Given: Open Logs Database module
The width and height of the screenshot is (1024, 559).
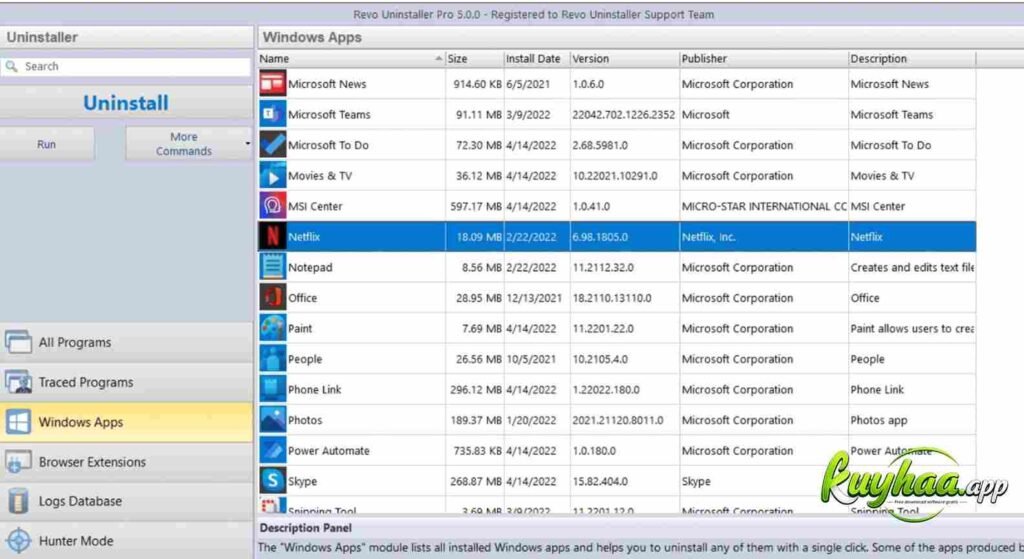Looking at the screenshot, I should (x=126, y=502).
